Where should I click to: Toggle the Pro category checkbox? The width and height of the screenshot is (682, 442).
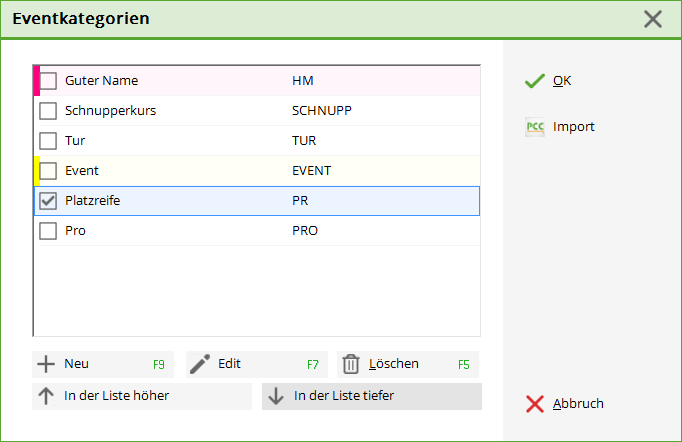point(48,231)
